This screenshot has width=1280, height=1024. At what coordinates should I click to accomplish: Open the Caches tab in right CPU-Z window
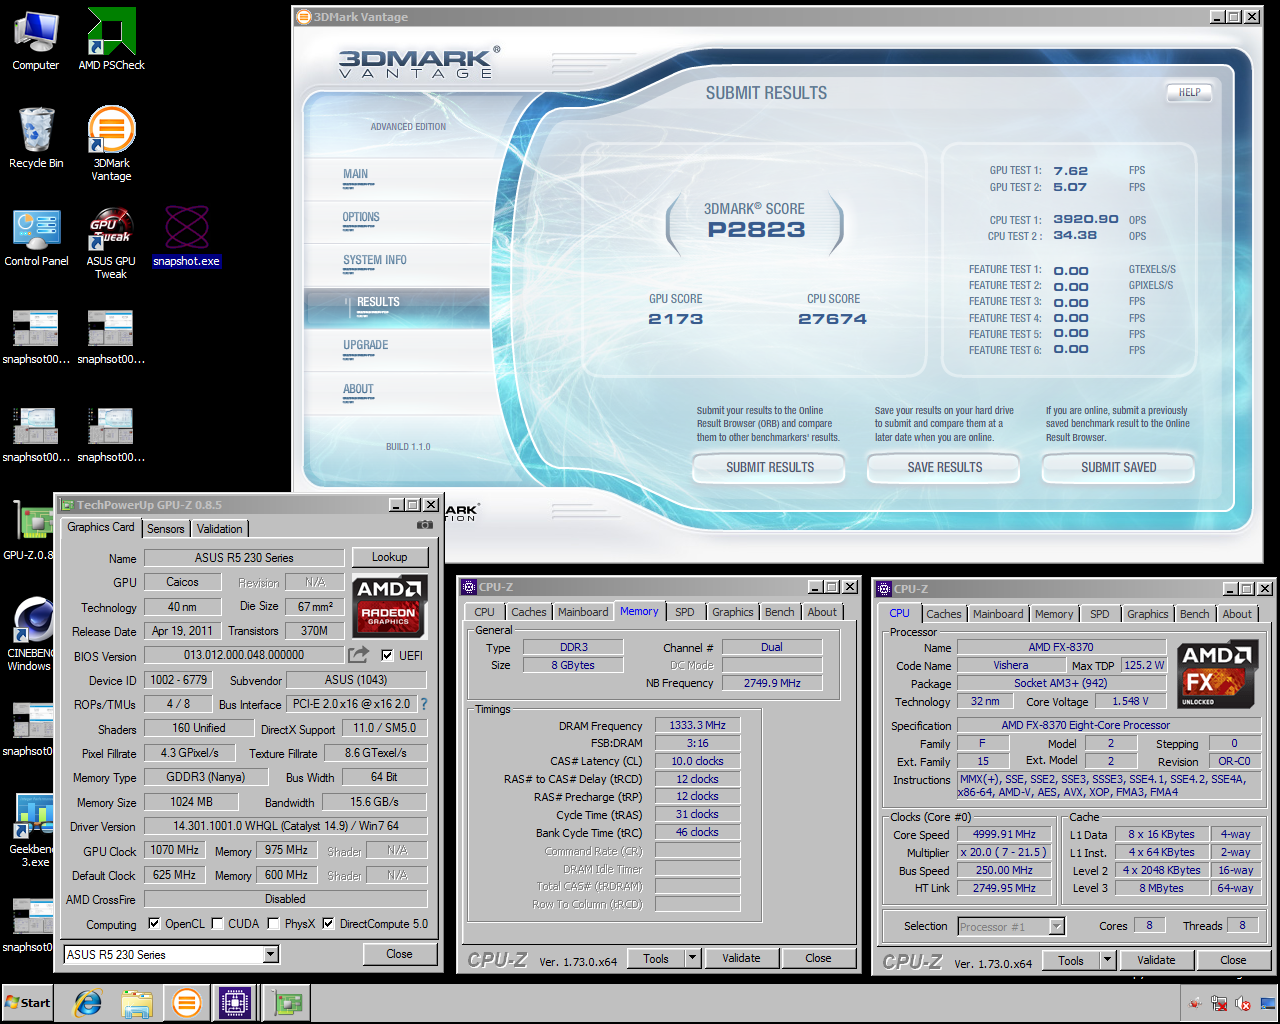coord(944,614)
